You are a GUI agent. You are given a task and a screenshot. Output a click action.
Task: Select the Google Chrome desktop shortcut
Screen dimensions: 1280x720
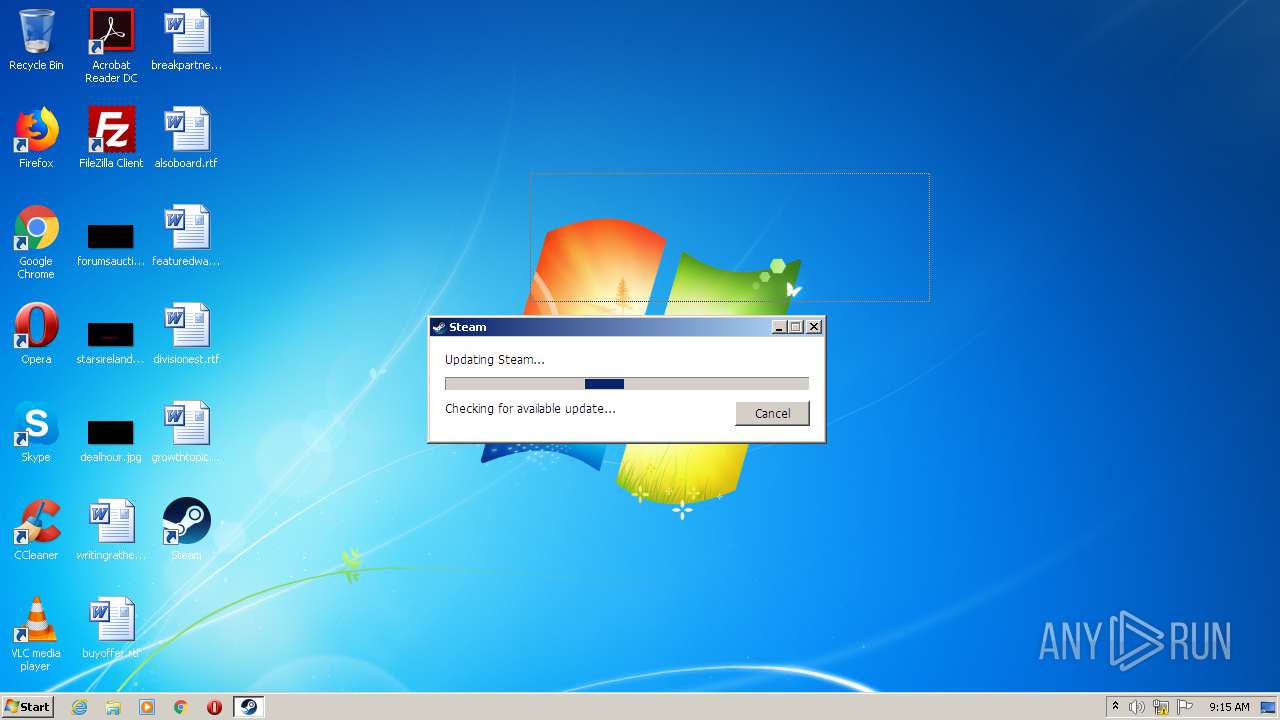pos(36,243)
